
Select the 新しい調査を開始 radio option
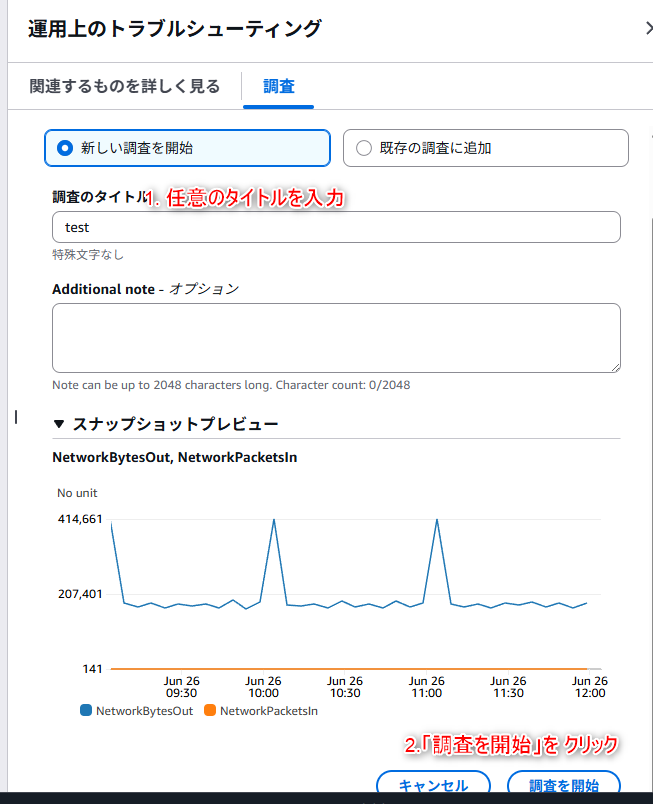click(x=187, y=148)
